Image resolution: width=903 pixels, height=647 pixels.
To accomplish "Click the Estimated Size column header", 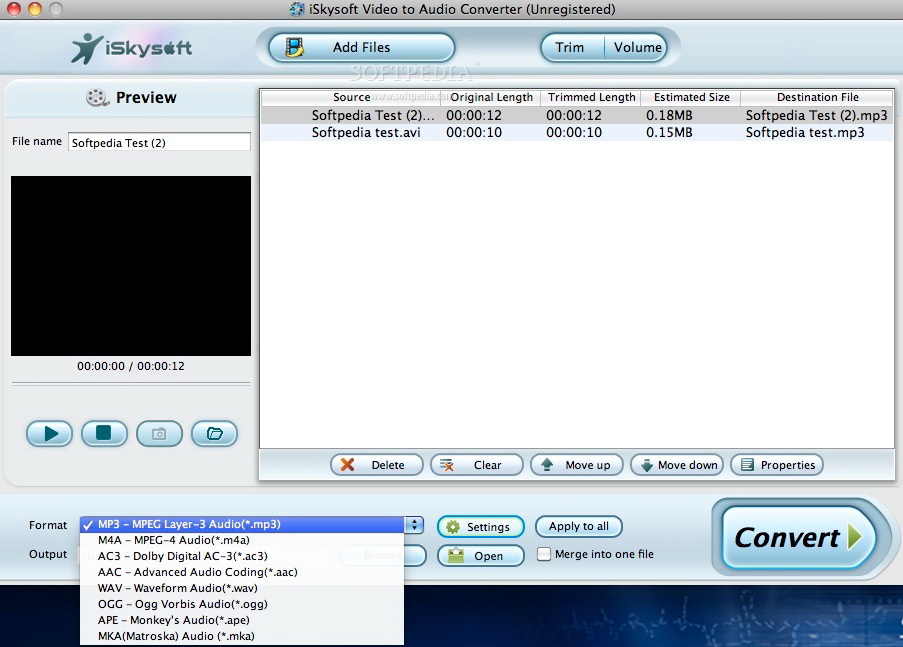I will (692, 97).
